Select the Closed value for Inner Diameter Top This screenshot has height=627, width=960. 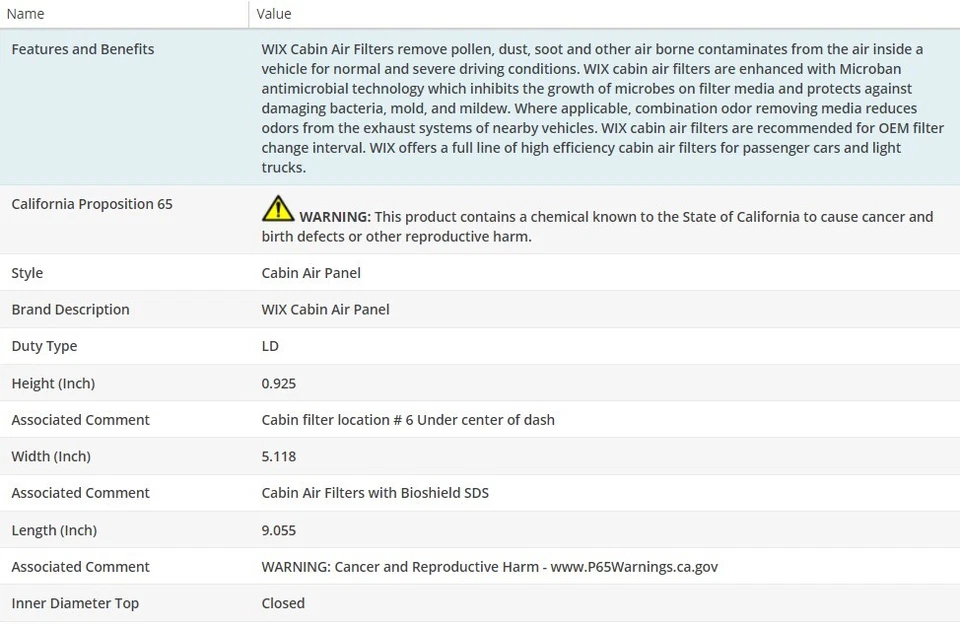point(283,603)
